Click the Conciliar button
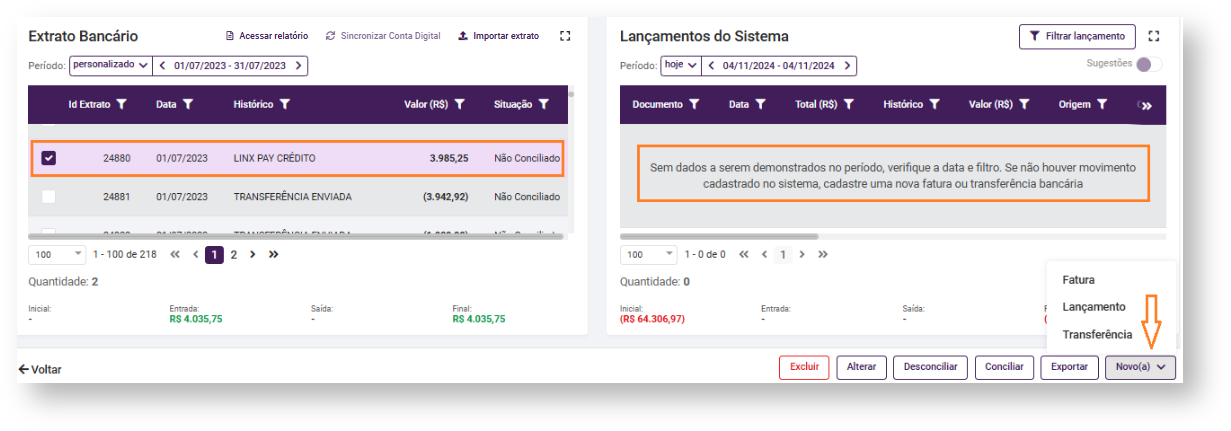The height and width of the screenshot is (431, 1231). (1004, 367)
